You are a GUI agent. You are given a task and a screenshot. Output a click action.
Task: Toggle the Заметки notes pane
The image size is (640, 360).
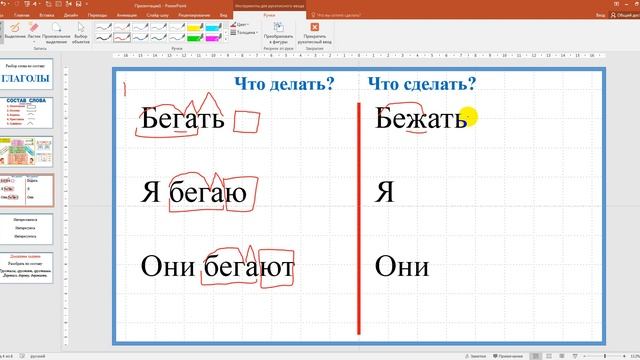click(475, 356)
